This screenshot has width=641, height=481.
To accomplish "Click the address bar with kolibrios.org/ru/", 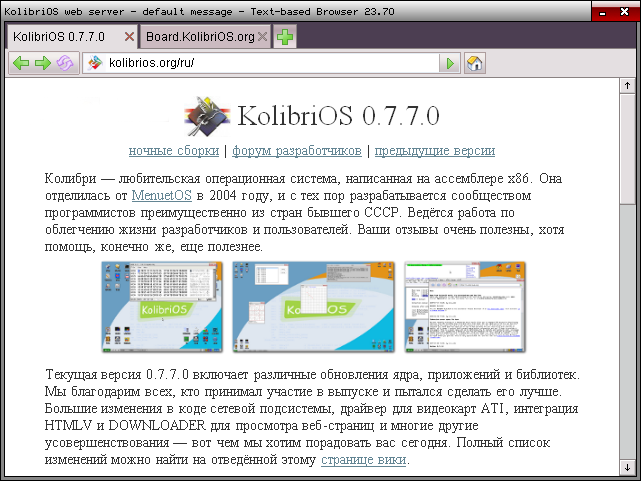I will (272, 63).
